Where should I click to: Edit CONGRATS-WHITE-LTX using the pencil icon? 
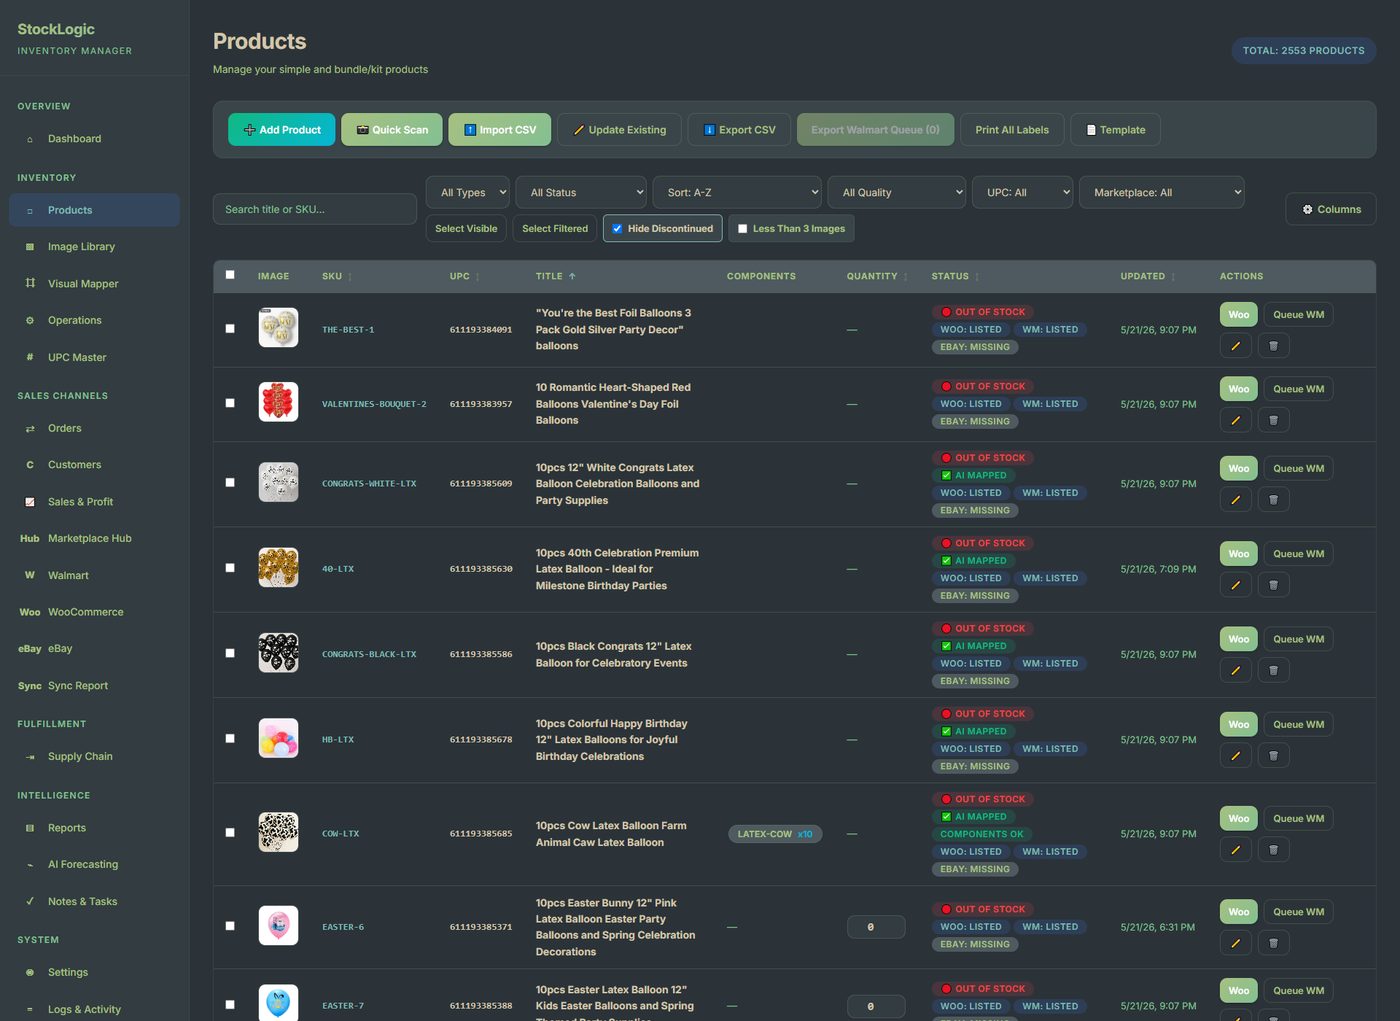(x=1235, y=500)
